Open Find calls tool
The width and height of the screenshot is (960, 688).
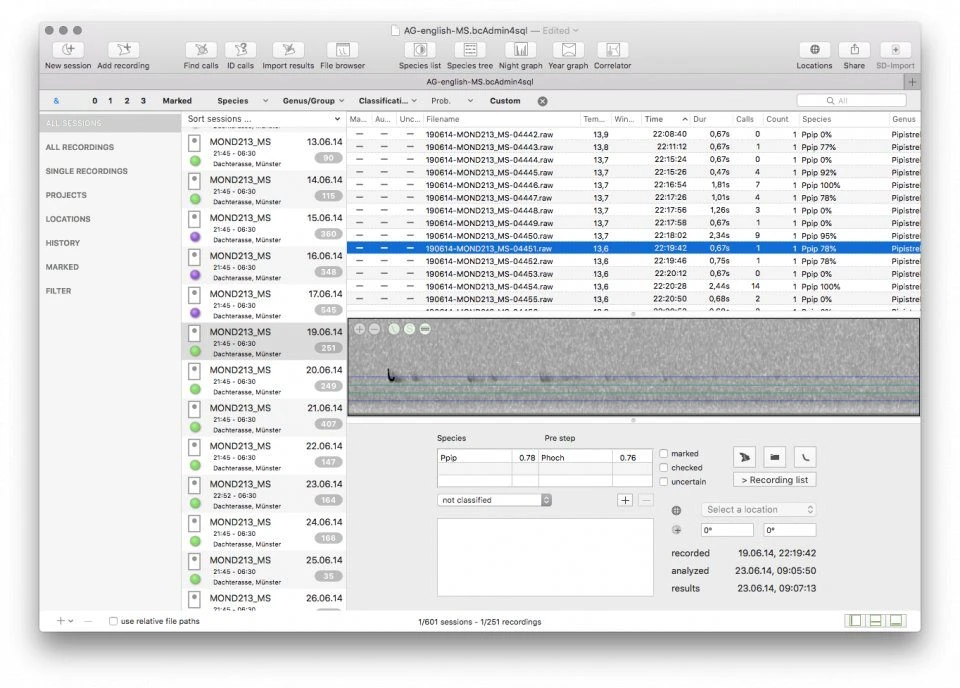[201, 50]
